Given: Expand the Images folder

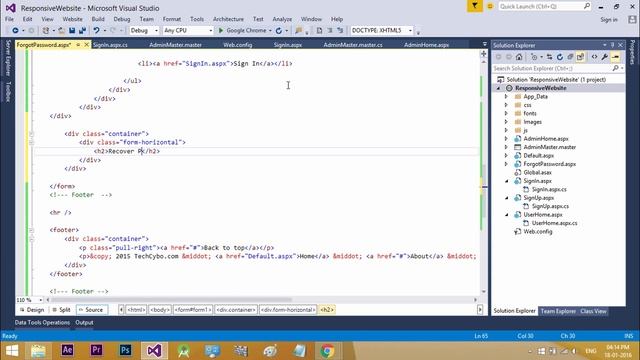Looking at the screenshot, I should click(506, 122).
